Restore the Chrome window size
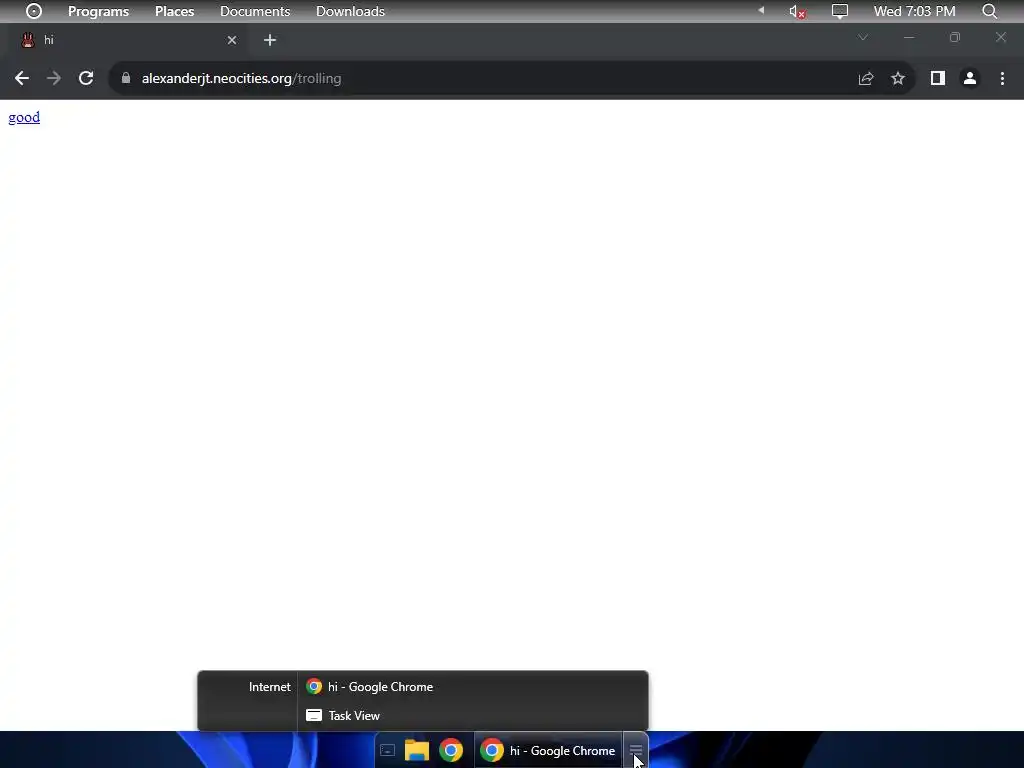This screenshot has width=1024, height=768. point(955,37)
